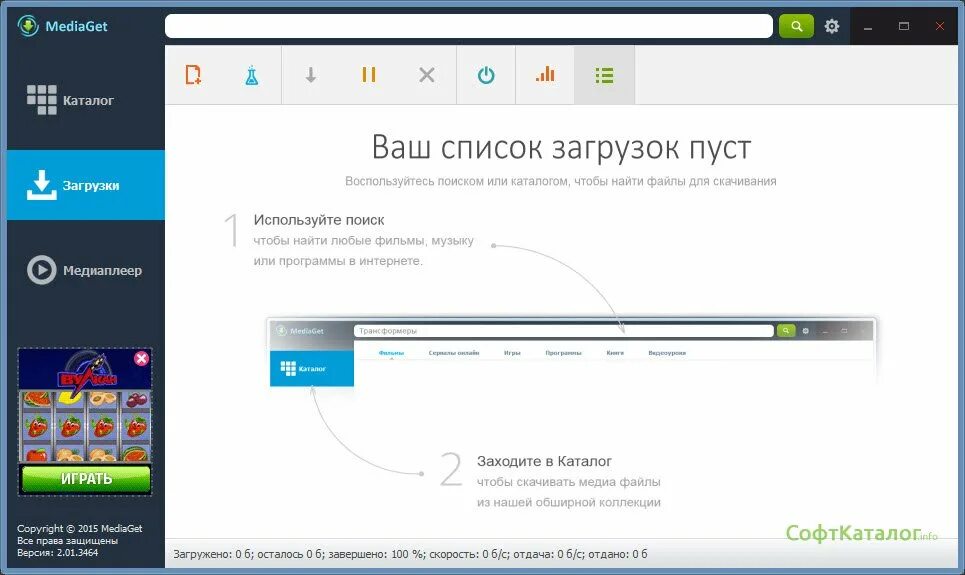The width and height of the screenshot is (965, 575).
Task: Click the download arrow toolbar icon
Action: 311,75
